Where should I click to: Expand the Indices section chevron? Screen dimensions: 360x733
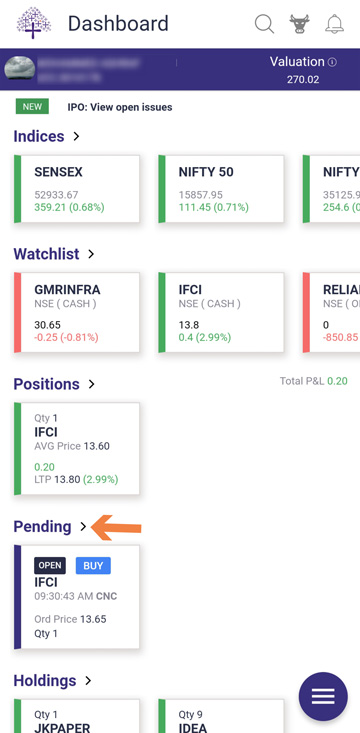(76, 137)
